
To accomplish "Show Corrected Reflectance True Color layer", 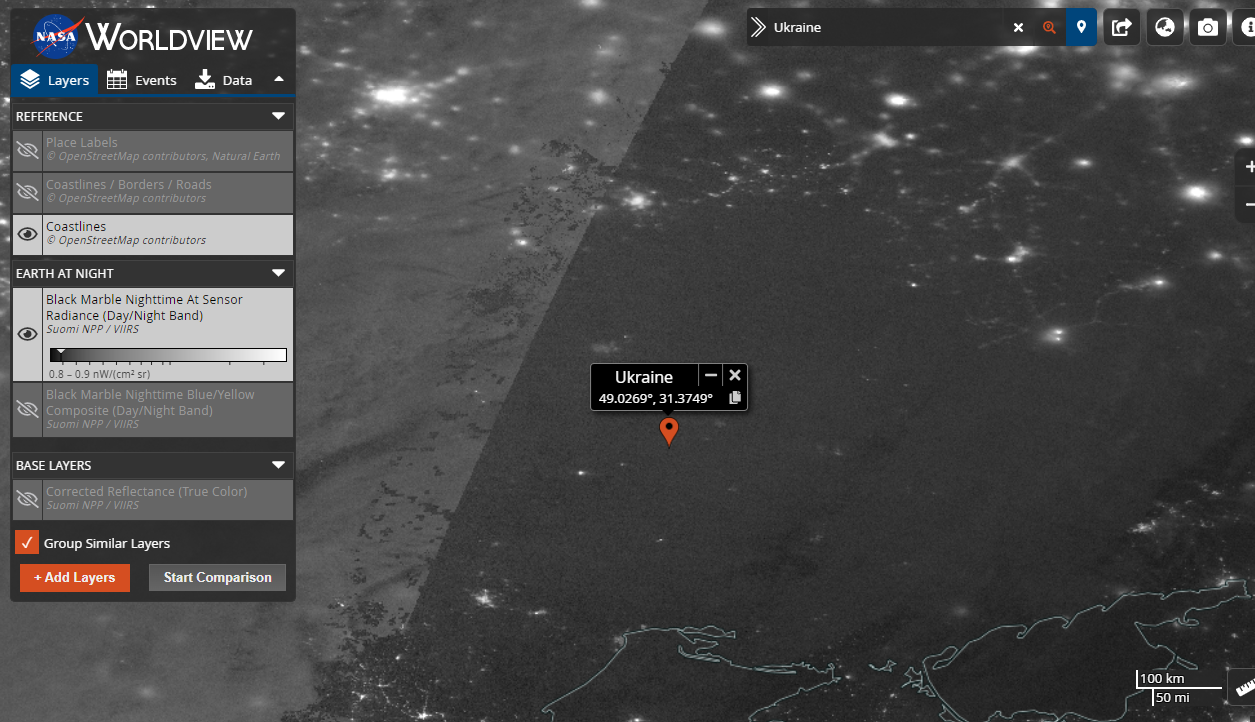I will tap(28, 498).
